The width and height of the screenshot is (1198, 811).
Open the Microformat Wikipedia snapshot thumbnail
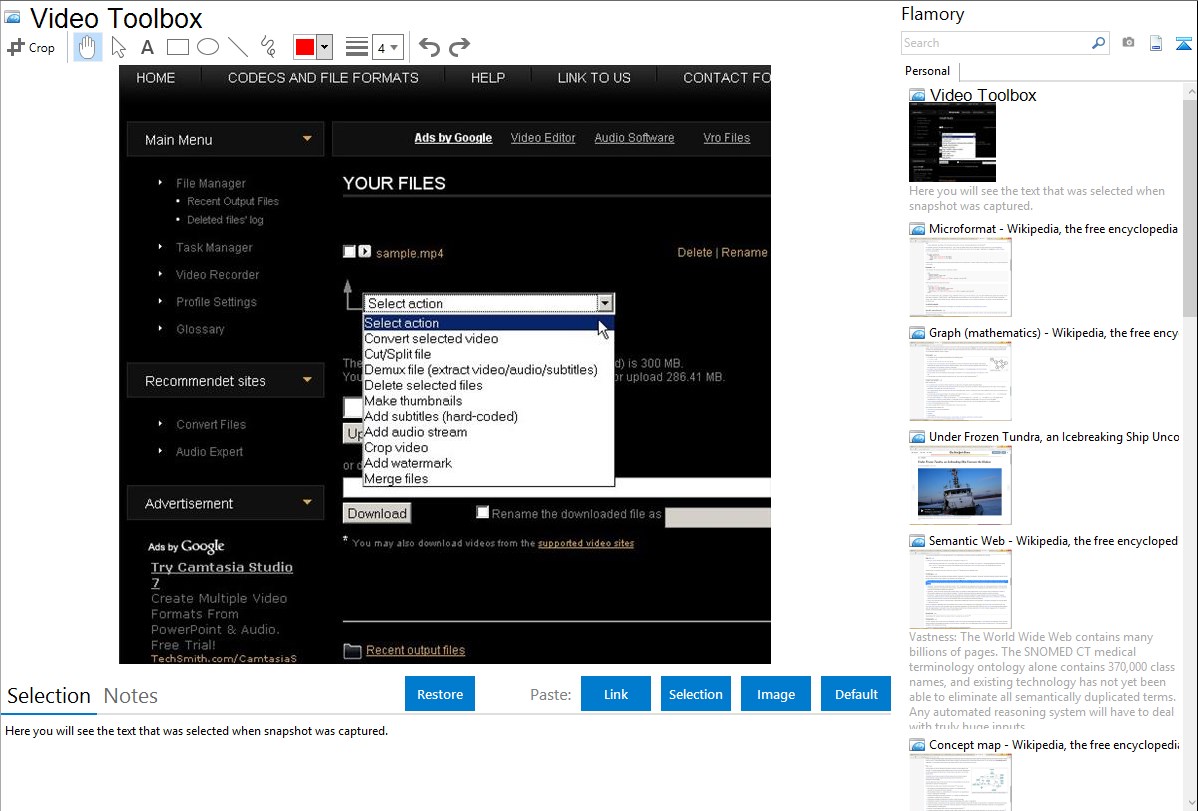(x=960, y=277)
